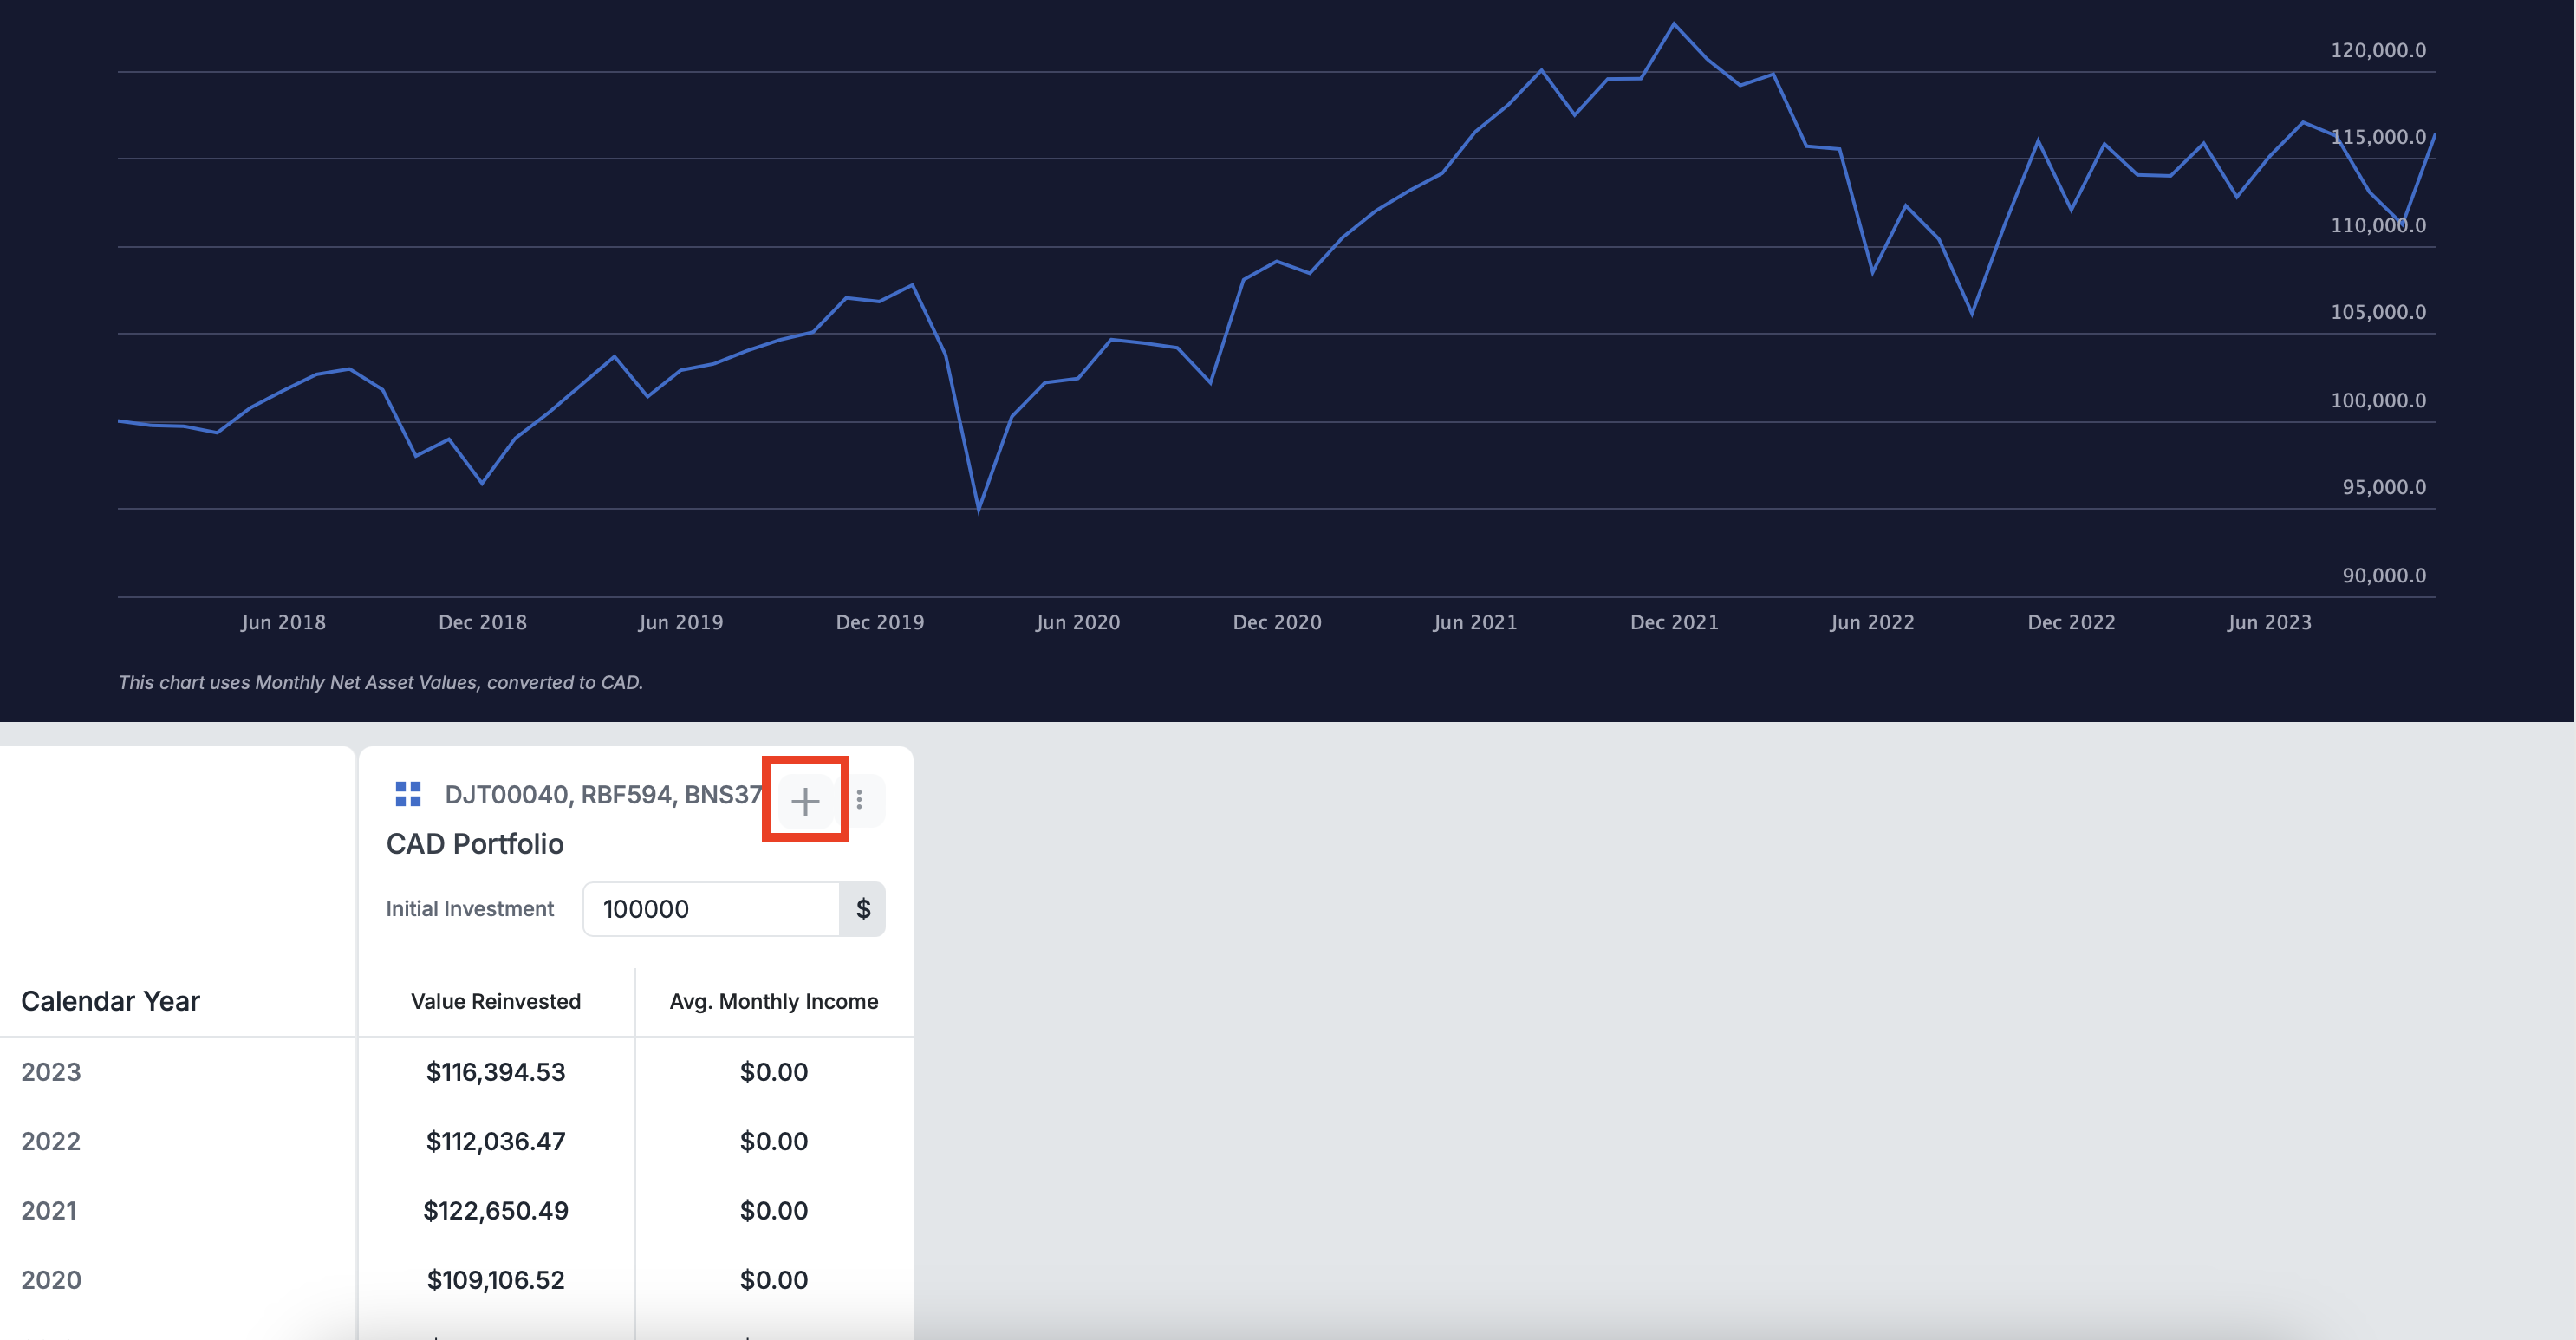
Task: Select the CAD Portfolio title
Action: [x=475, y=844]
